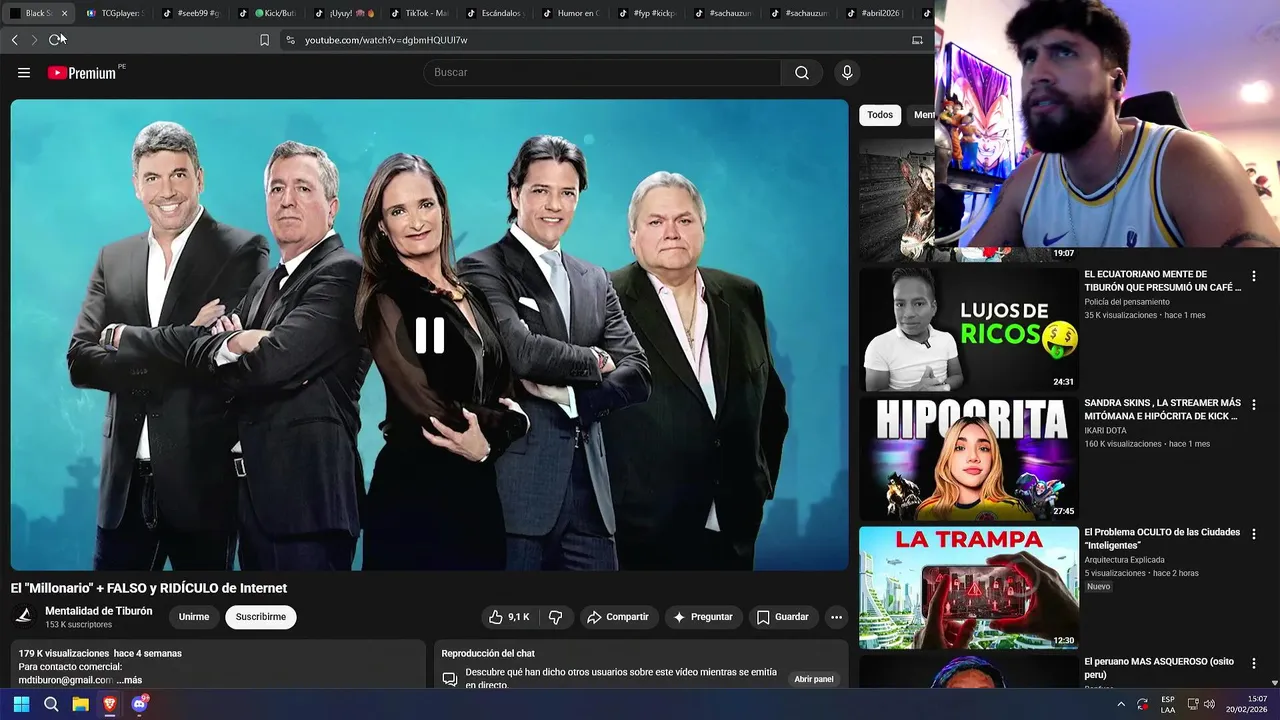Like the video with 9,1 K thumbs up

point(509,617)
